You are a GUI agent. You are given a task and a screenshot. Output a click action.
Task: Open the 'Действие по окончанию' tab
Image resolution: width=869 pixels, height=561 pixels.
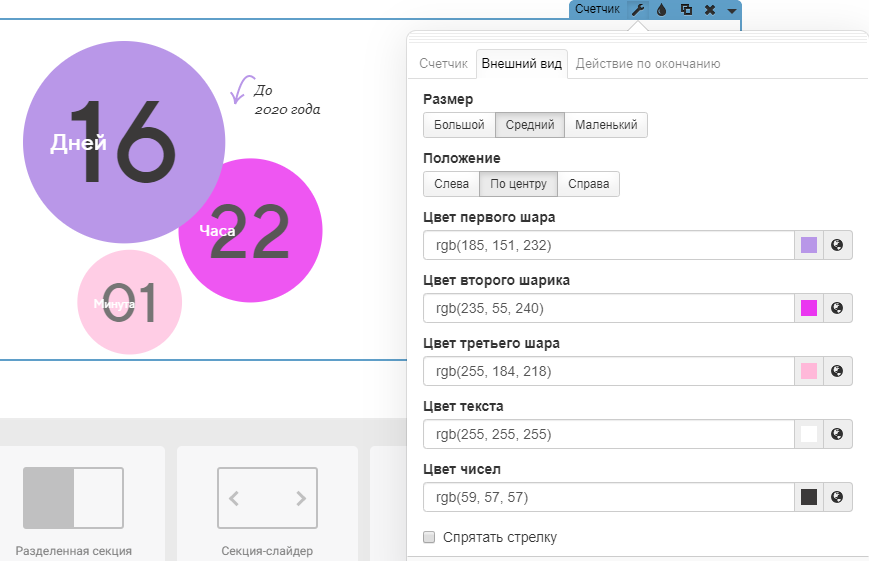coord(647,64)
